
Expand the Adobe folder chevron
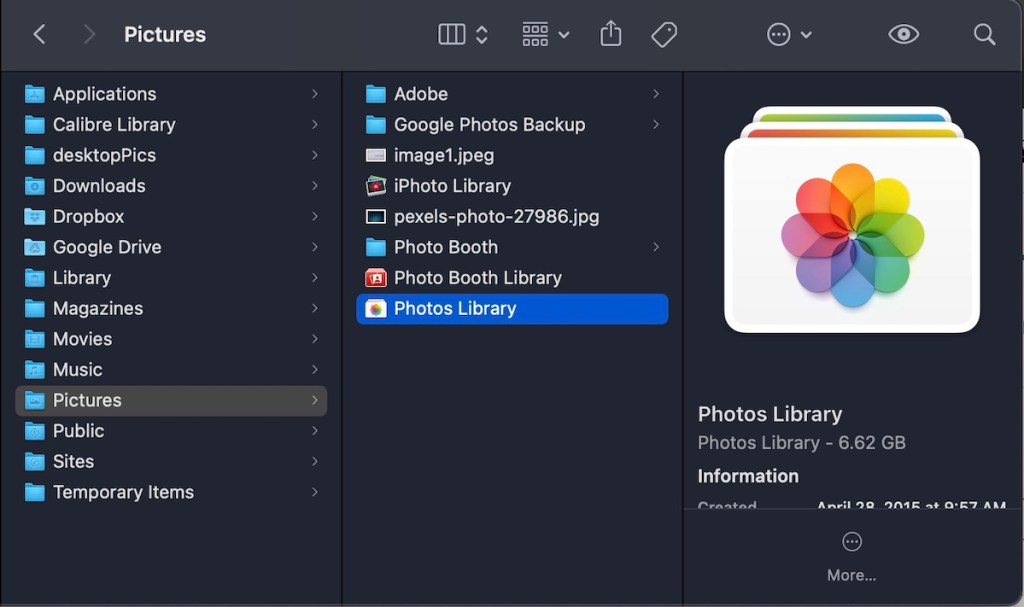[x=656, y=94]
